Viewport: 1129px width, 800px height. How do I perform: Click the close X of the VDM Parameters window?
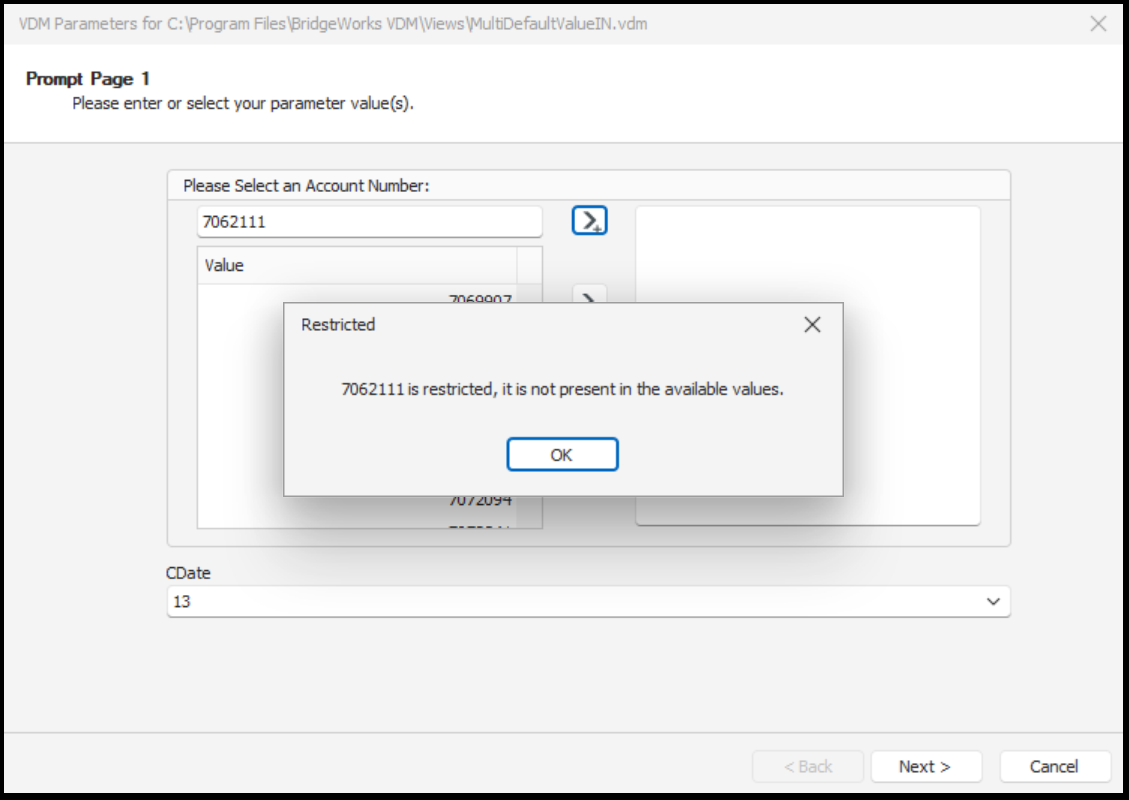(1100, 23)
